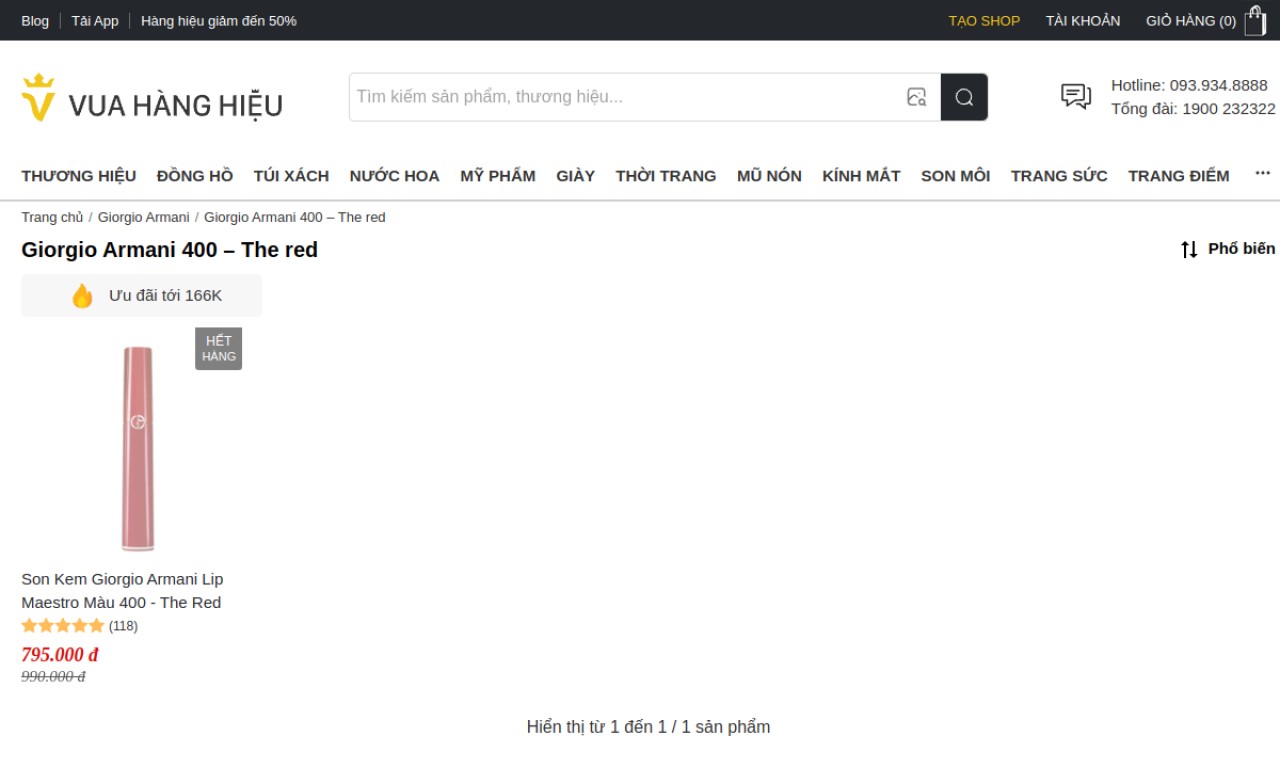Go to the TÚI XÁCH category
This screenshot has height=768, width=1280.
291,176
